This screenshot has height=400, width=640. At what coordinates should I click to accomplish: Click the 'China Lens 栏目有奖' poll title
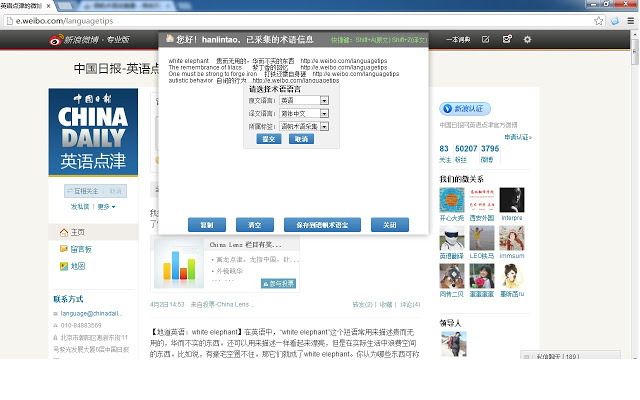(x=245, y=245)
